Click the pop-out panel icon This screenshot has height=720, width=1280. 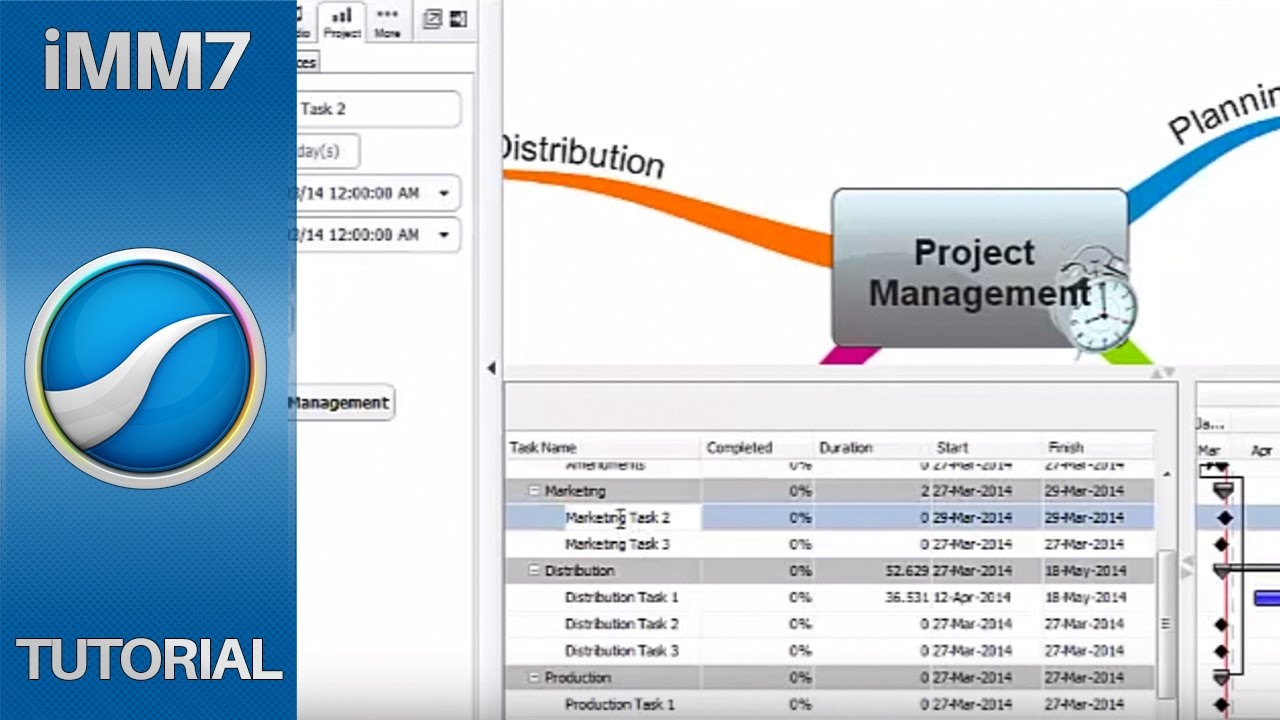click(x=433, y=19)
